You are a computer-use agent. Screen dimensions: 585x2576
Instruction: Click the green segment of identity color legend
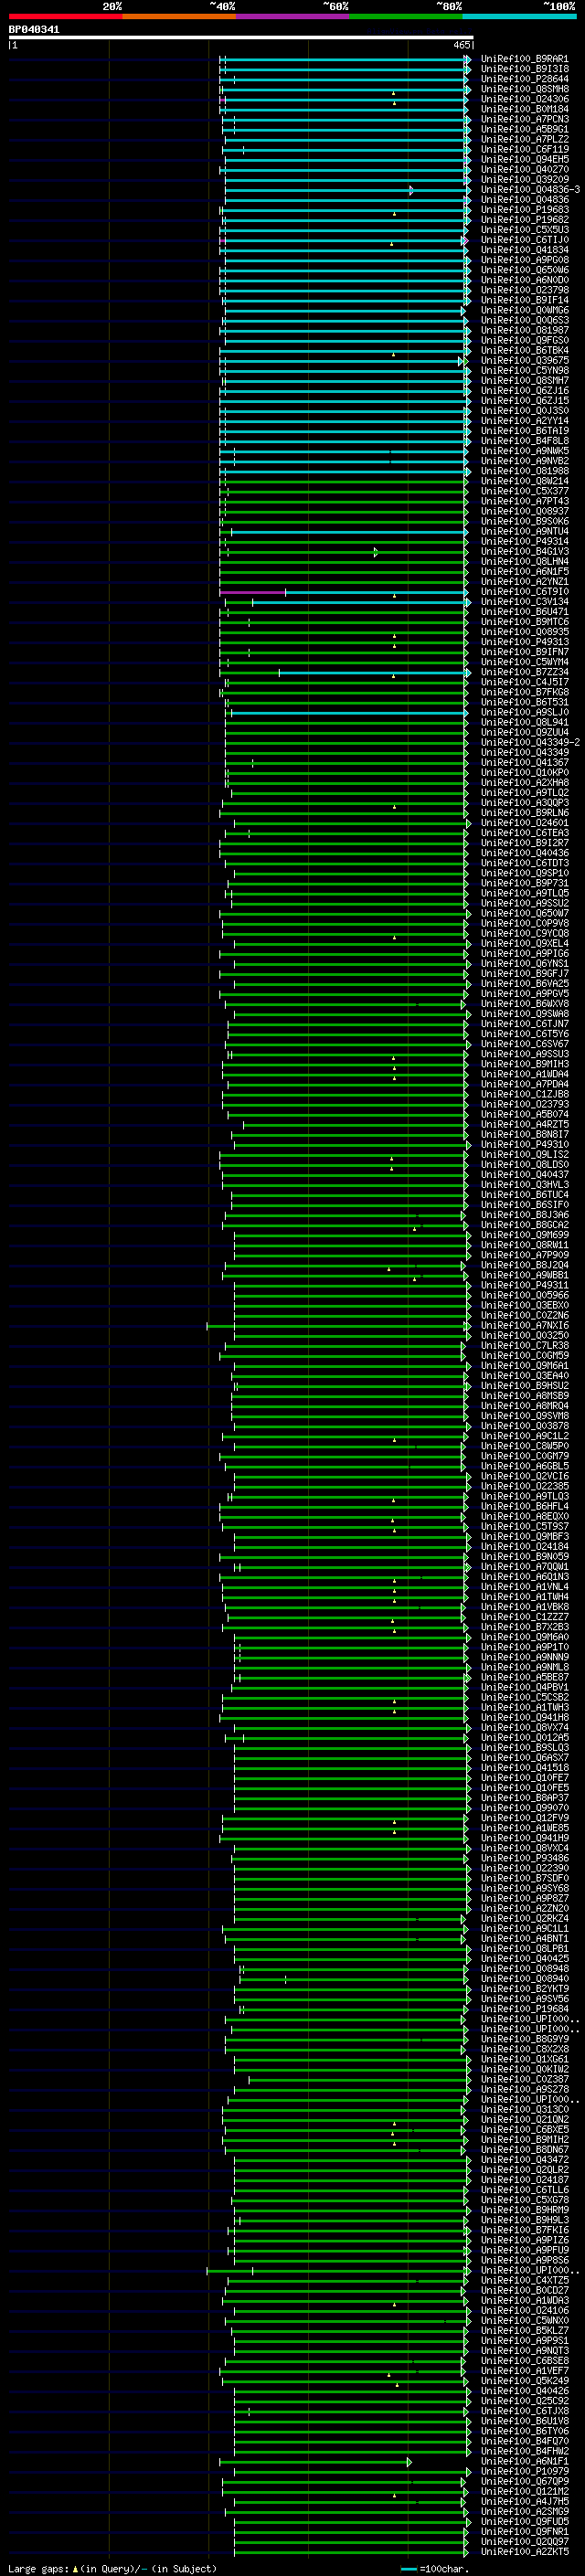[x=406, y=16]
